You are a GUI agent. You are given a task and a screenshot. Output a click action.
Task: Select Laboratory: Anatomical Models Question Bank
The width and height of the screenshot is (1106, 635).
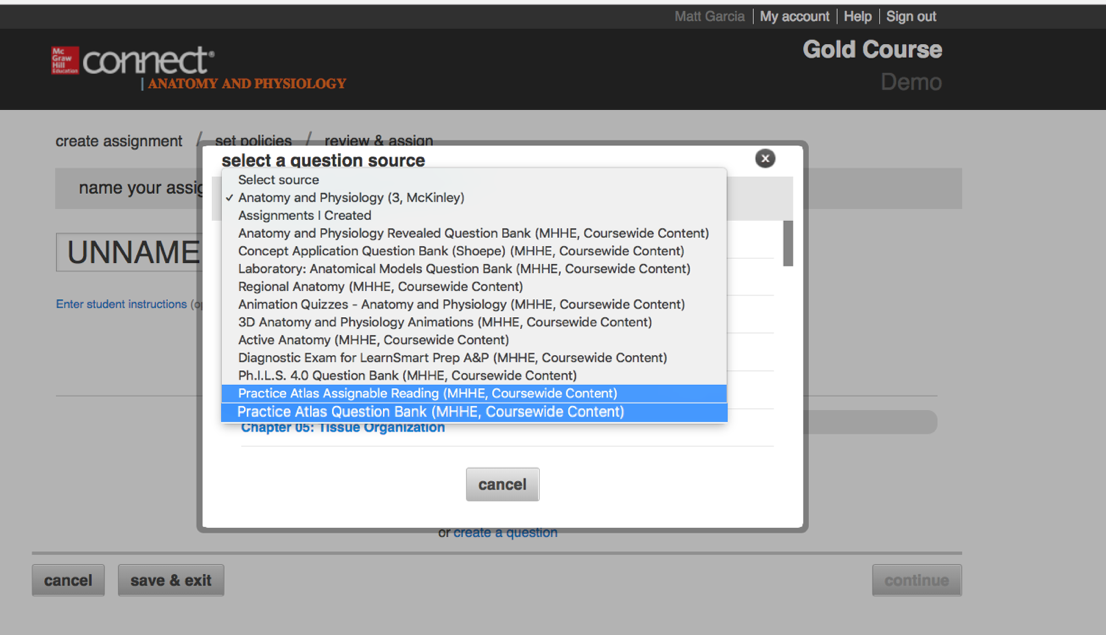point(474,269)
